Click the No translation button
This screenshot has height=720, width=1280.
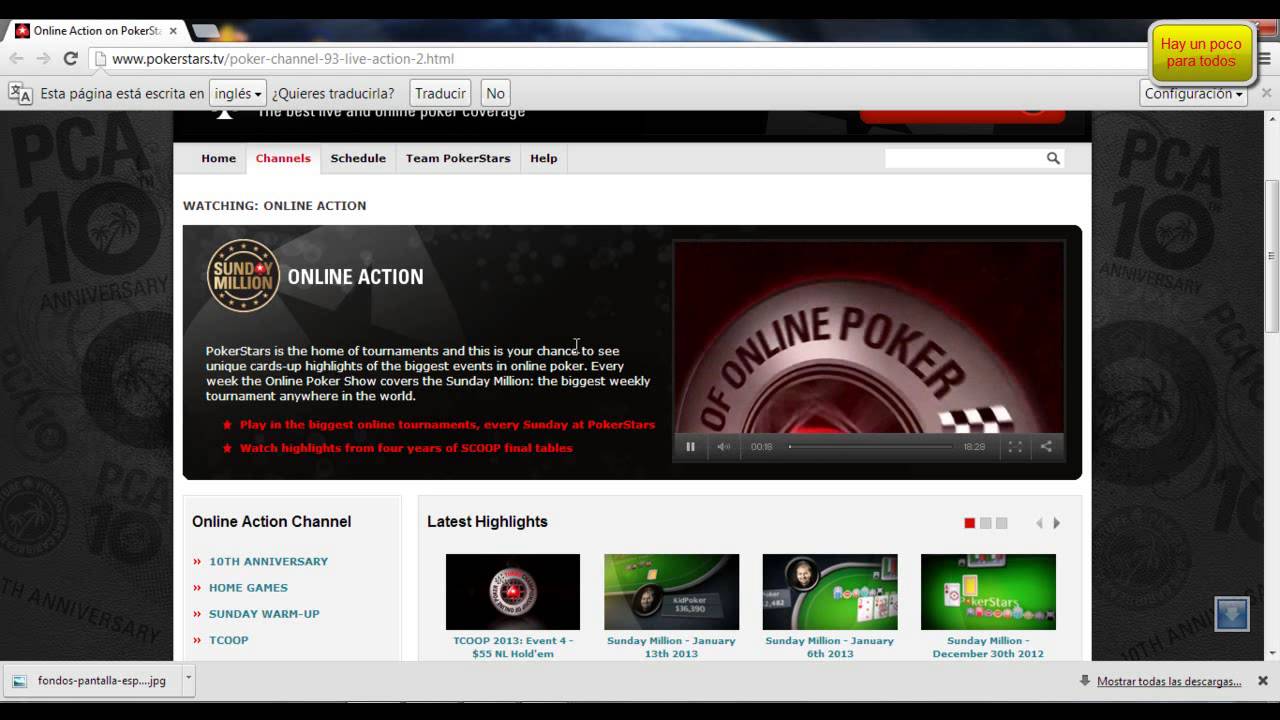click(x=495, y=93)
